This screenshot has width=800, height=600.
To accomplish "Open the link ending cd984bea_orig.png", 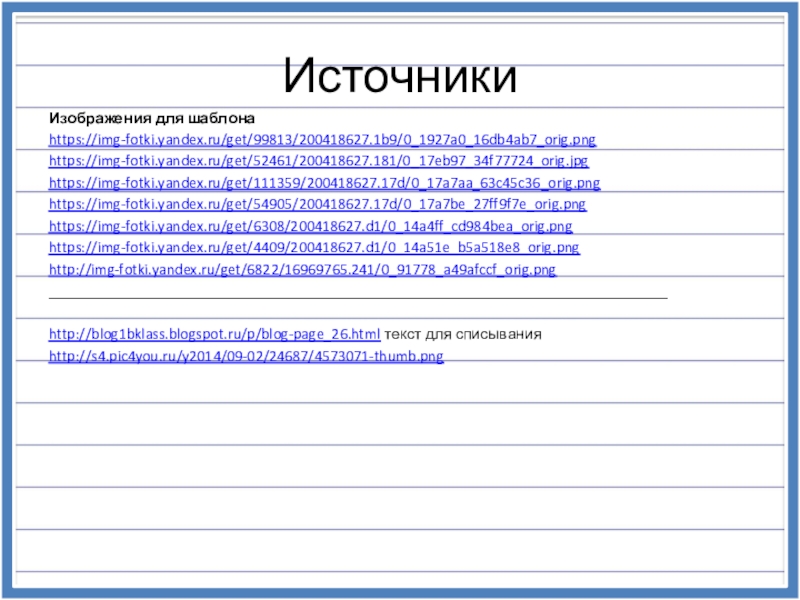I will click(x=311, y=226).
